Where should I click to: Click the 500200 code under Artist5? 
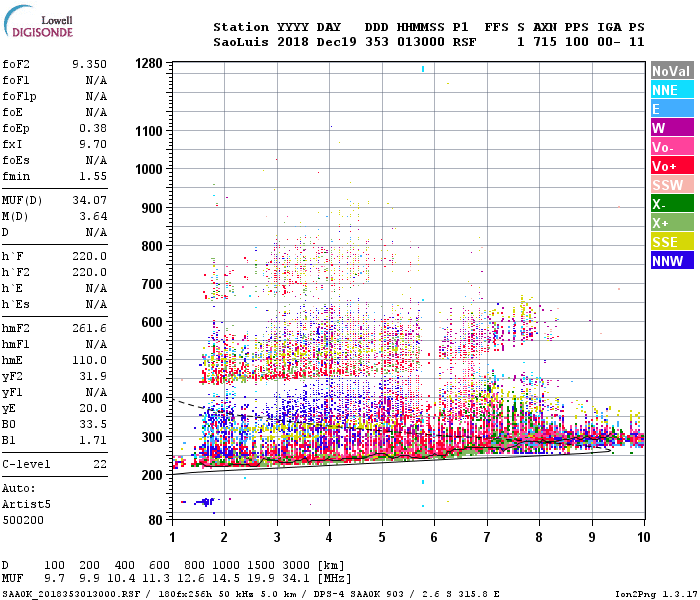tap(23, 520)
